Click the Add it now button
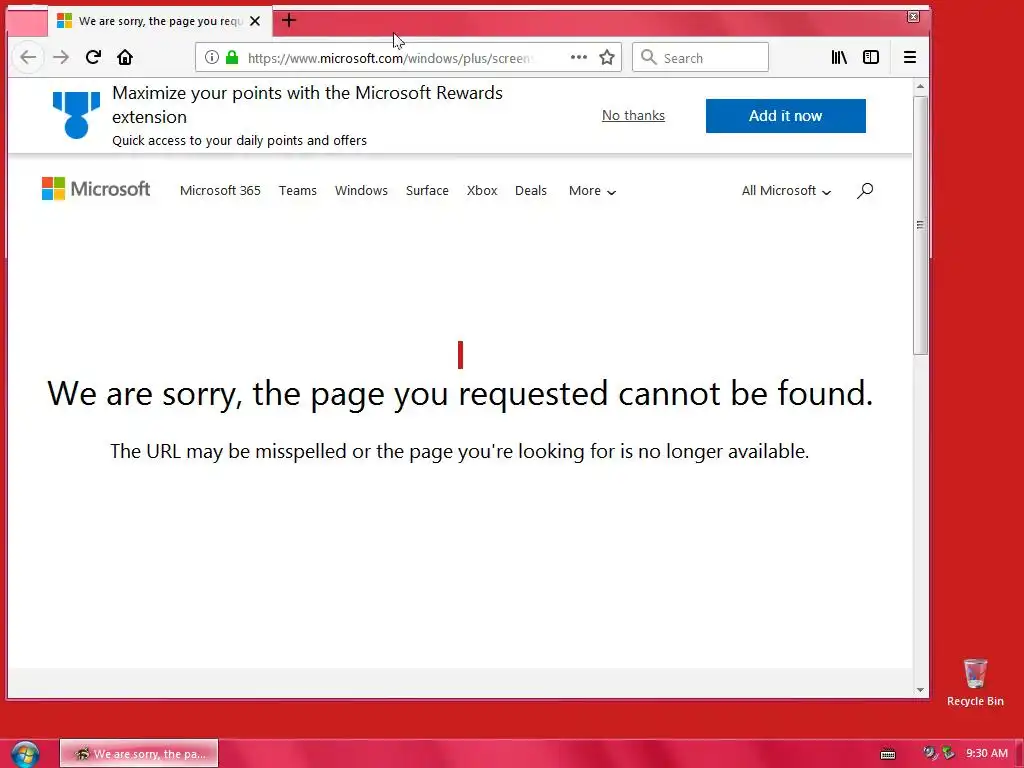Screen dimensions: 1024x768 click(786, 116)
